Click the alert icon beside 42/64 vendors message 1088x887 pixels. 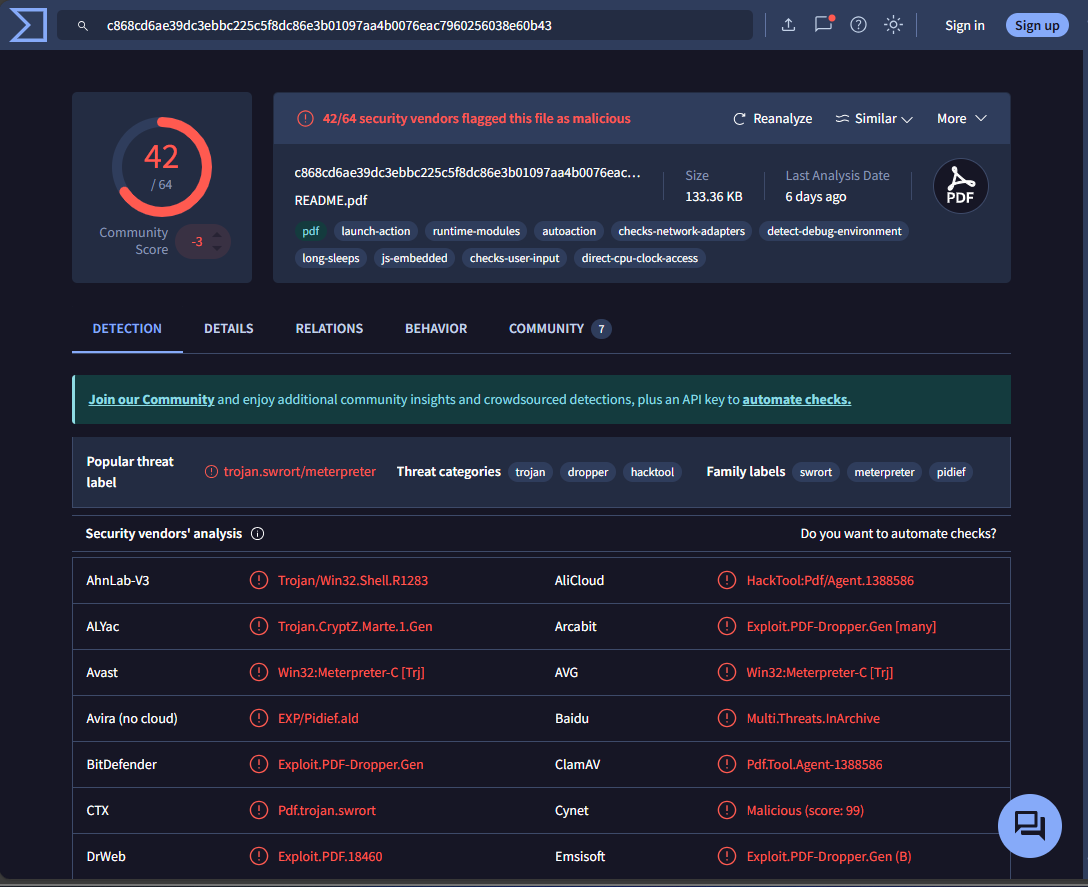point(305,119)
